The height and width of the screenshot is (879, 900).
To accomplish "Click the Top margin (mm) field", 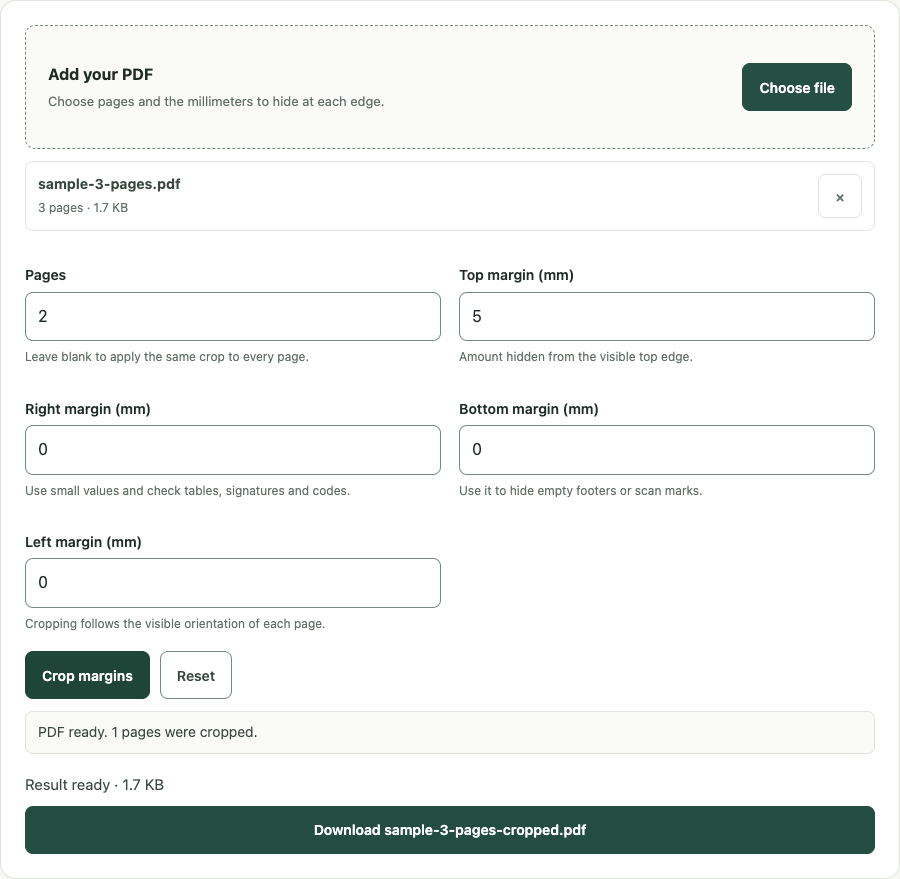I will click(667, 316).
